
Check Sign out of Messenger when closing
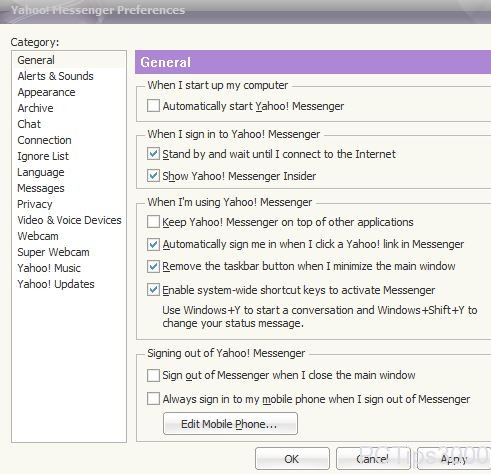point(153,375)
